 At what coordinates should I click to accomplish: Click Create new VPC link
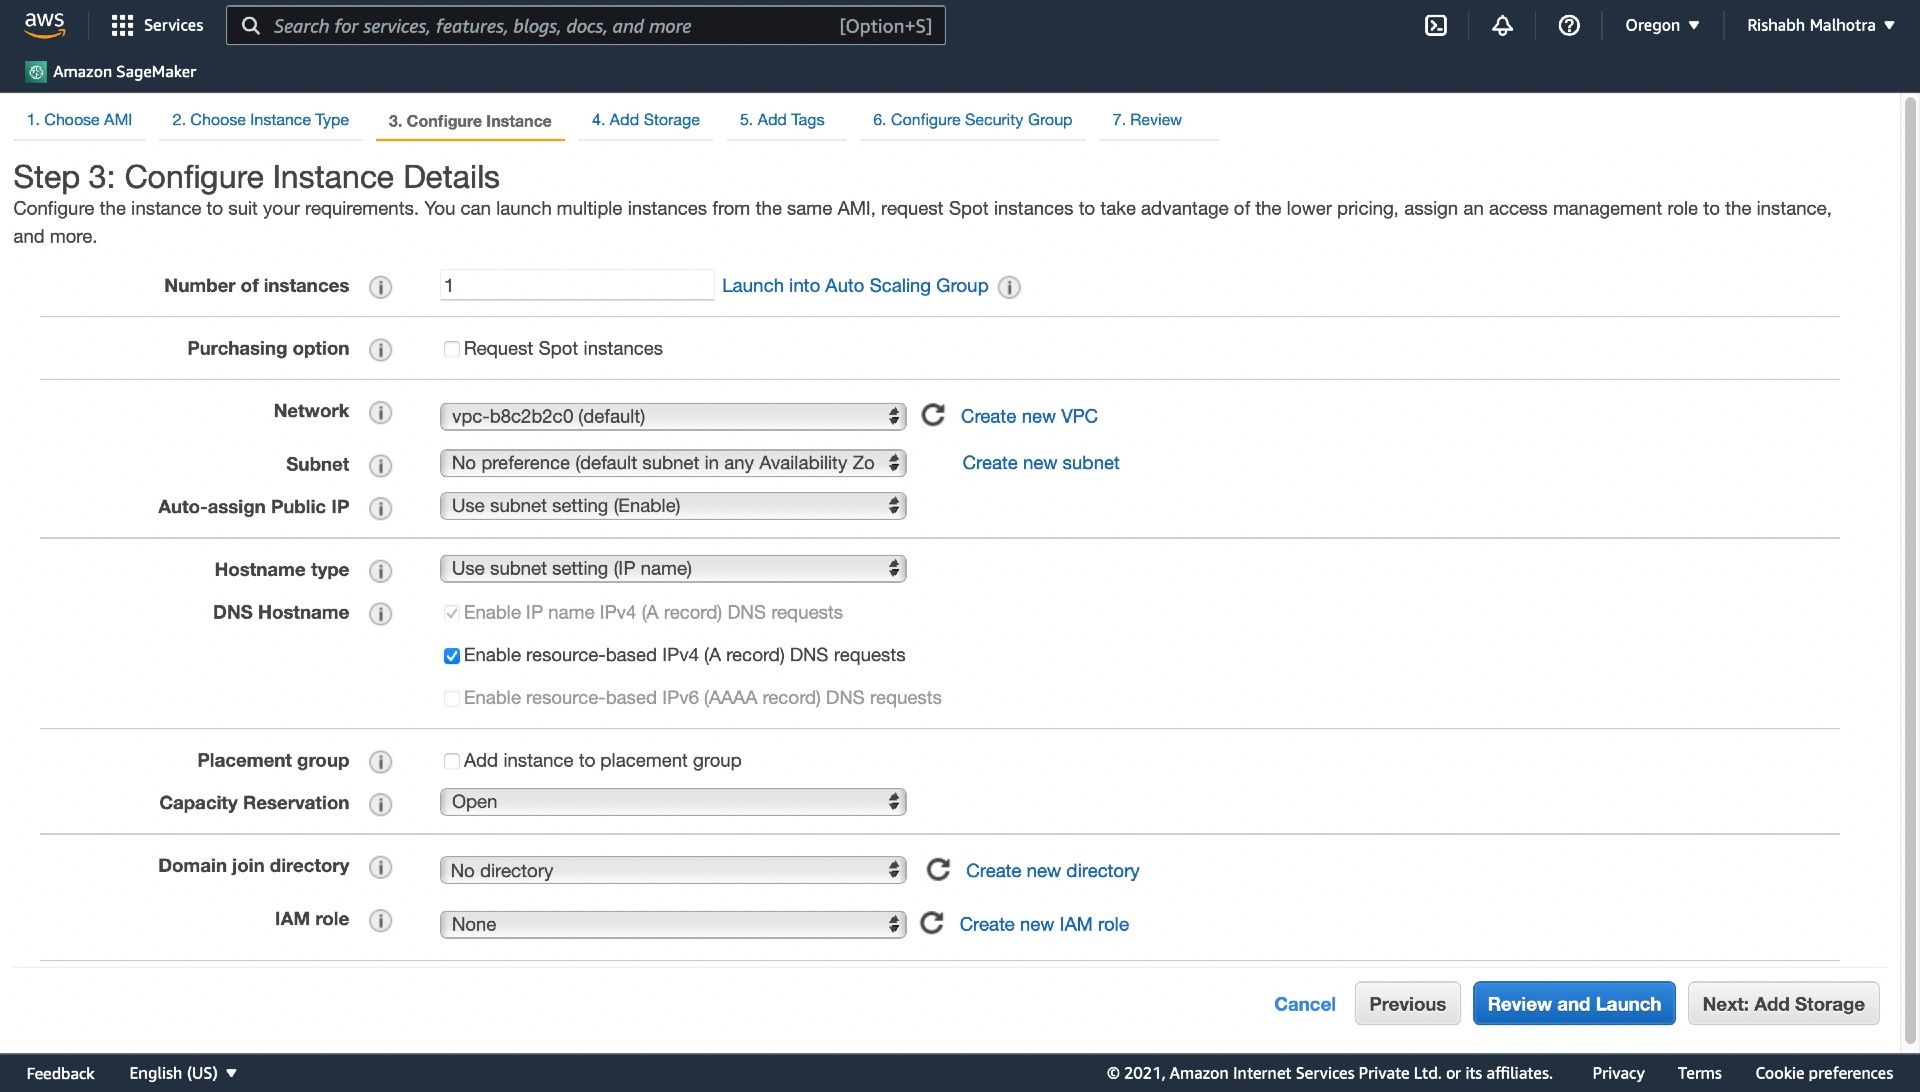tap(1029, 416)
